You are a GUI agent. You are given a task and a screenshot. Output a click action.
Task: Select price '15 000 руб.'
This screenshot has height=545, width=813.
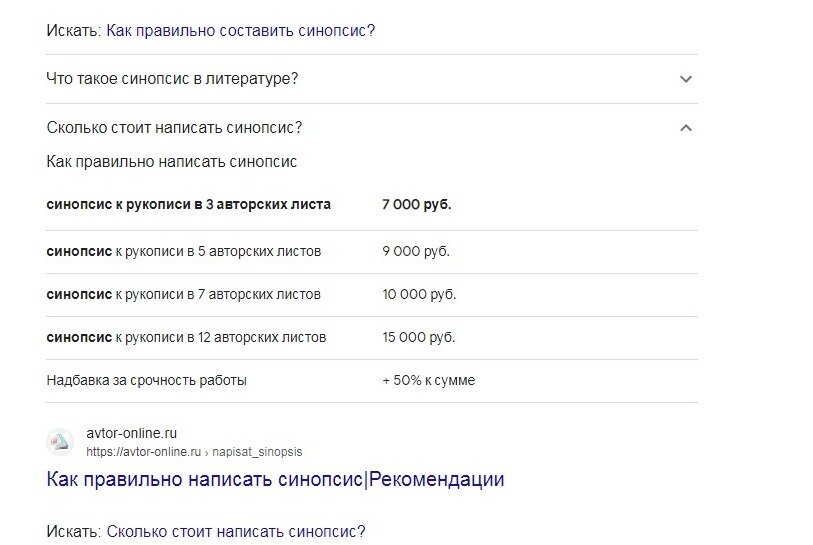pyautogui.click(x=418, y=338)
